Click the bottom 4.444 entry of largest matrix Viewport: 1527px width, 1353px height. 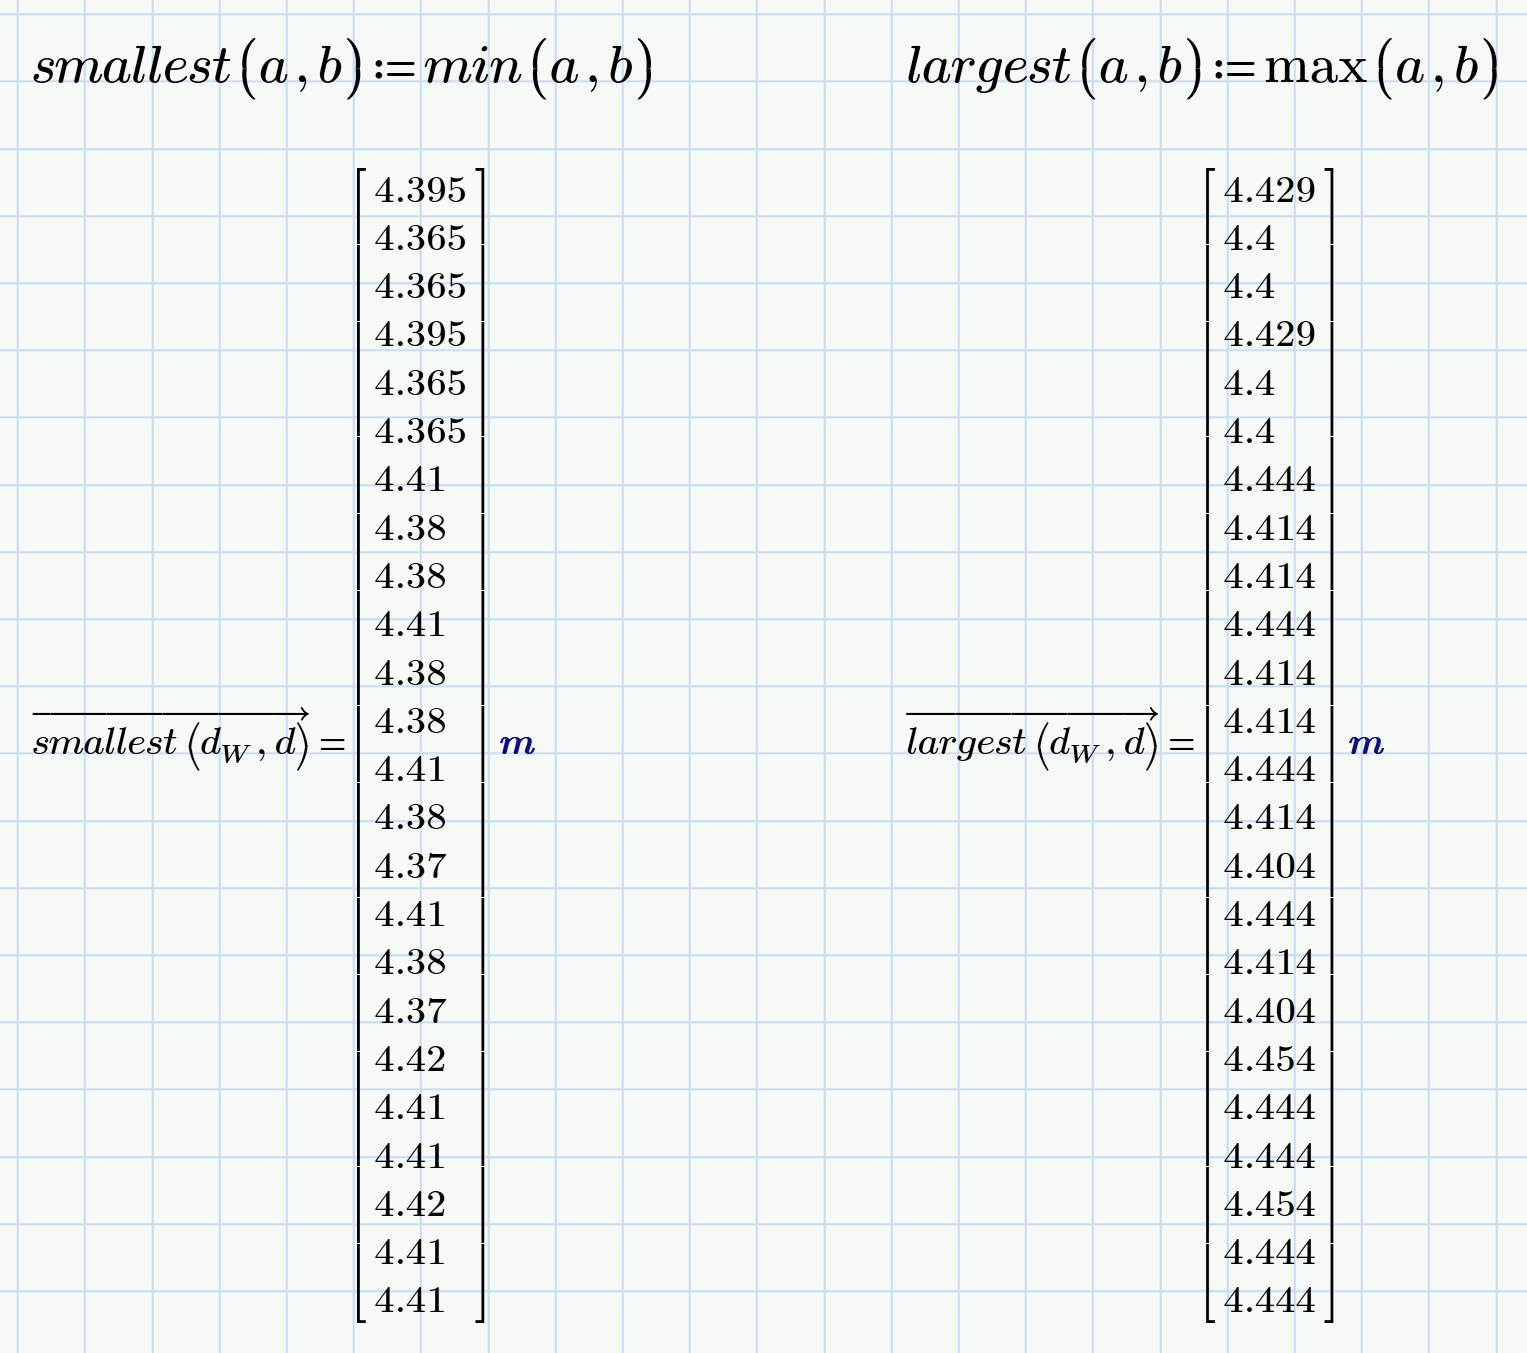click(1272, 1301)
